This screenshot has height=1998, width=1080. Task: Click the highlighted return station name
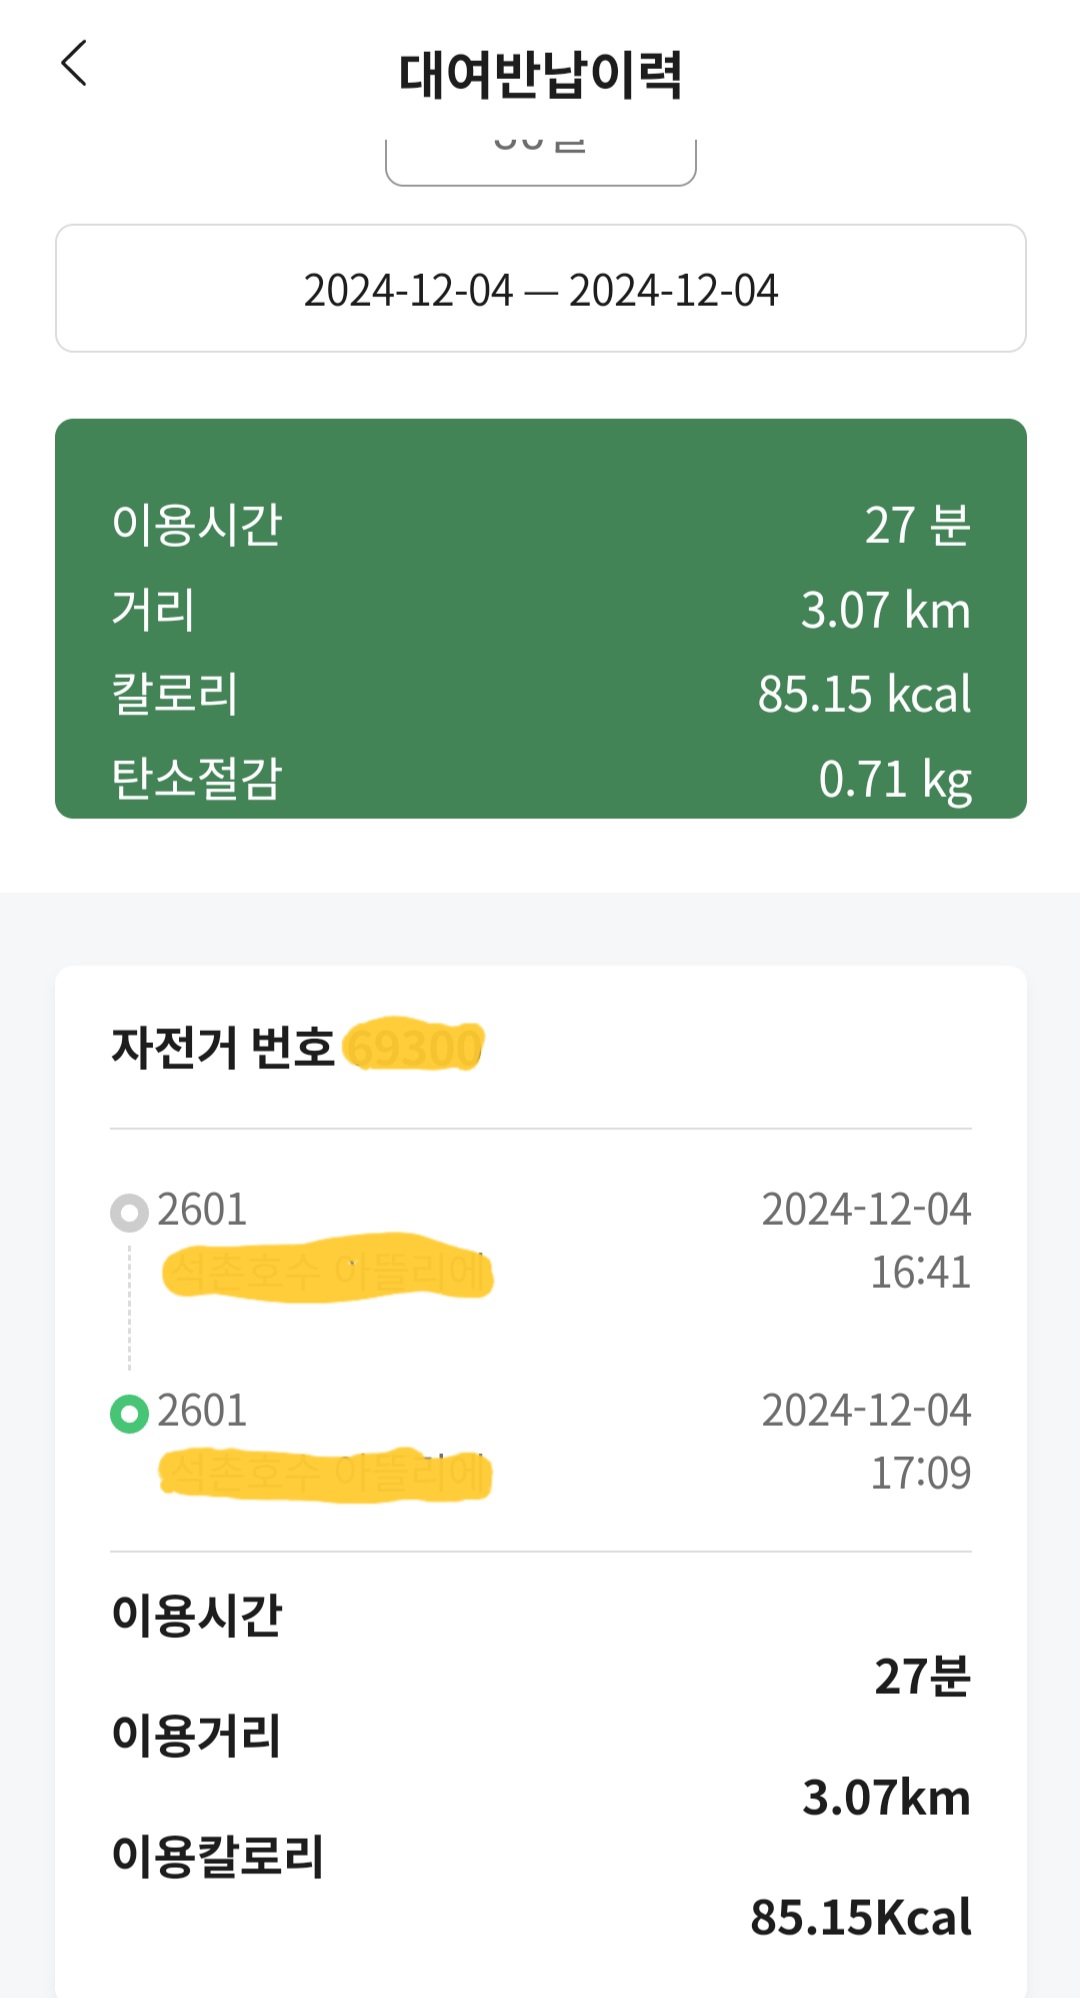(325, 1474)
